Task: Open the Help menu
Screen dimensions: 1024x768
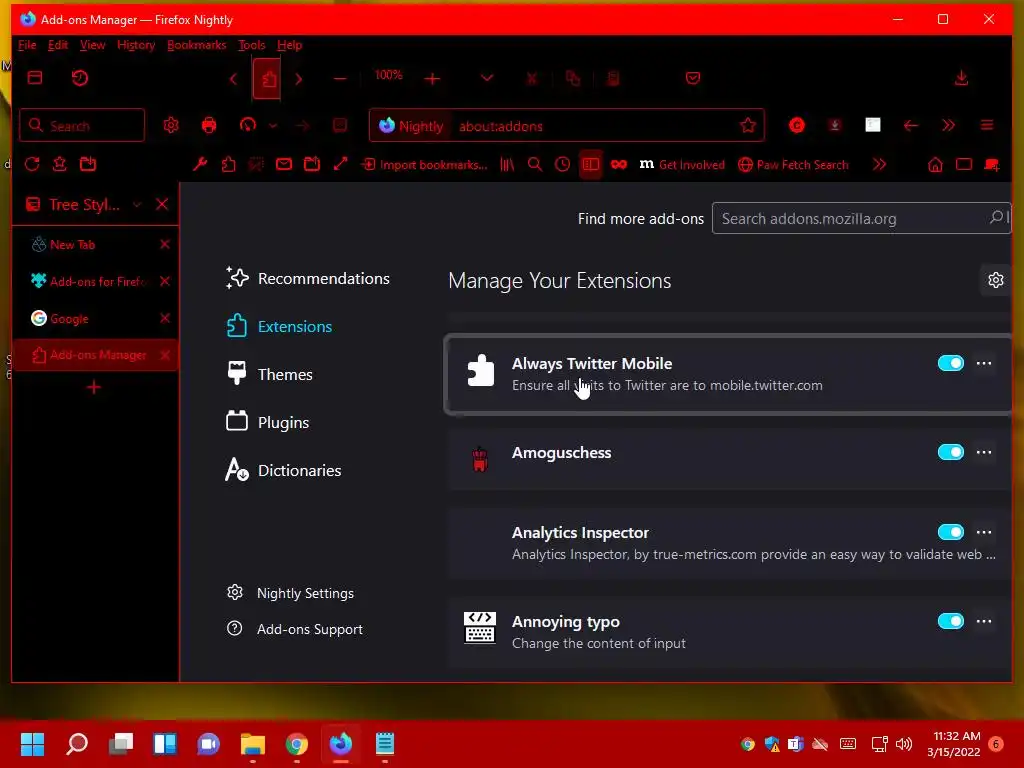Action: pyautogui.click(x=289, y=45)
